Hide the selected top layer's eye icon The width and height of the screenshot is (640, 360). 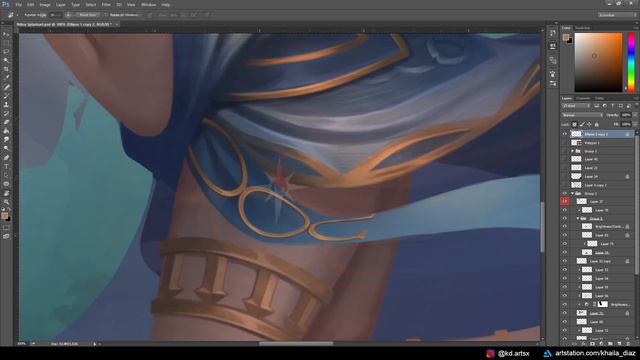point(565,134)
